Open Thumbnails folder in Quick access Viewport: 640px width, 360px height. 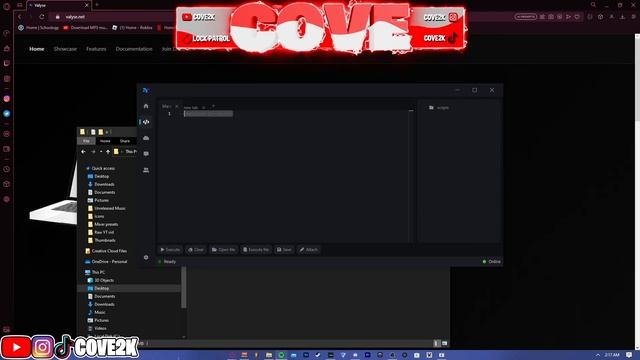102,240
